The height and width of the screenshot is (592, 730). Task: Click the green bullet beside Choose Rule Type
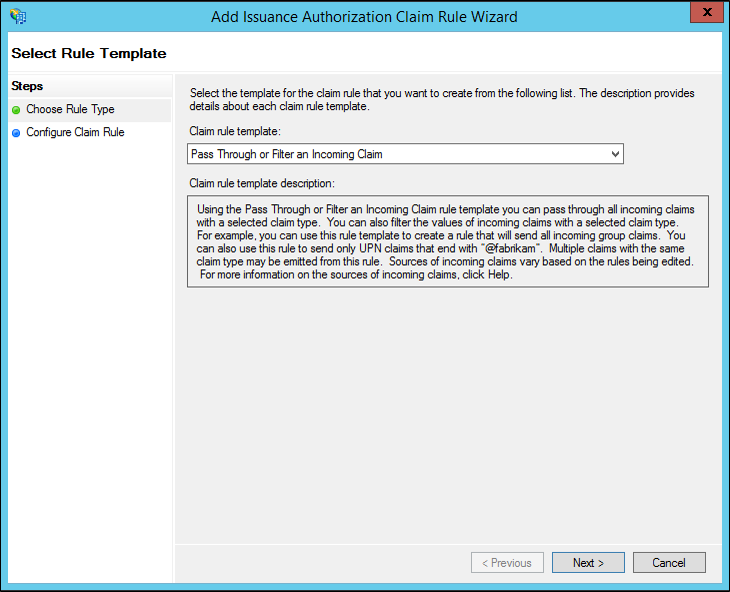pyautogui.click(x=16, y=110)
